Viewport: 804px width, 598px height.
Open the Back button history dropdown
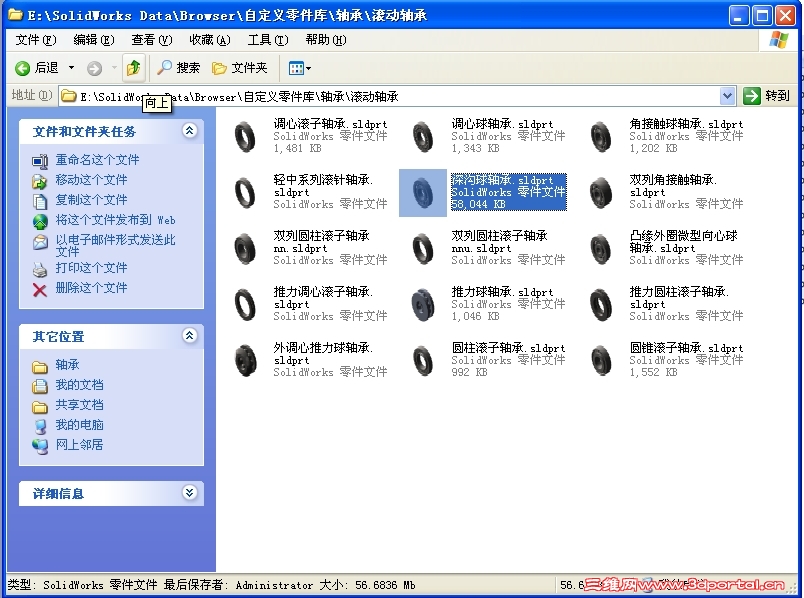71,68
